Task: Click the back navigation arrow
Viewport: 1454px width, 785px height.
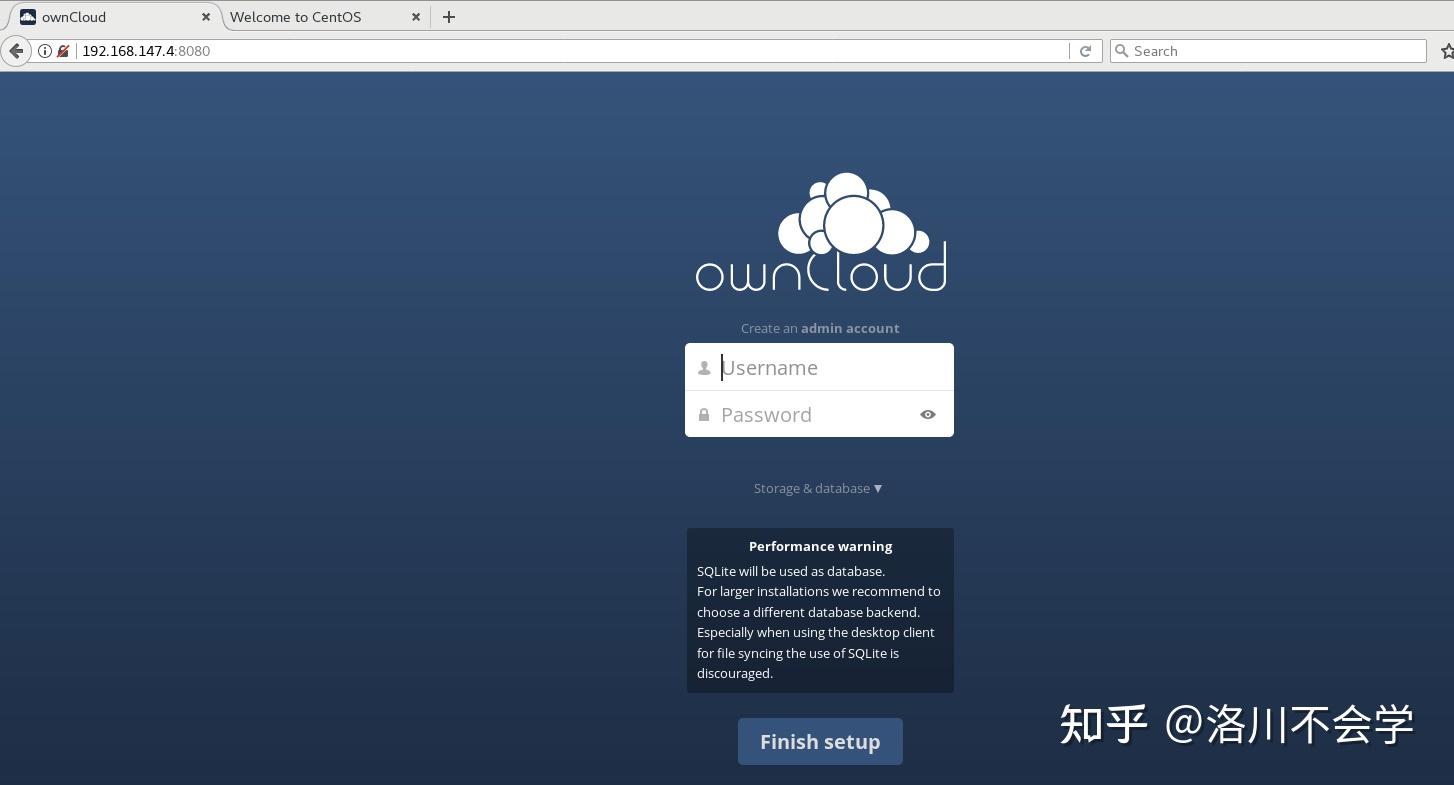Action: click(16, 51)
